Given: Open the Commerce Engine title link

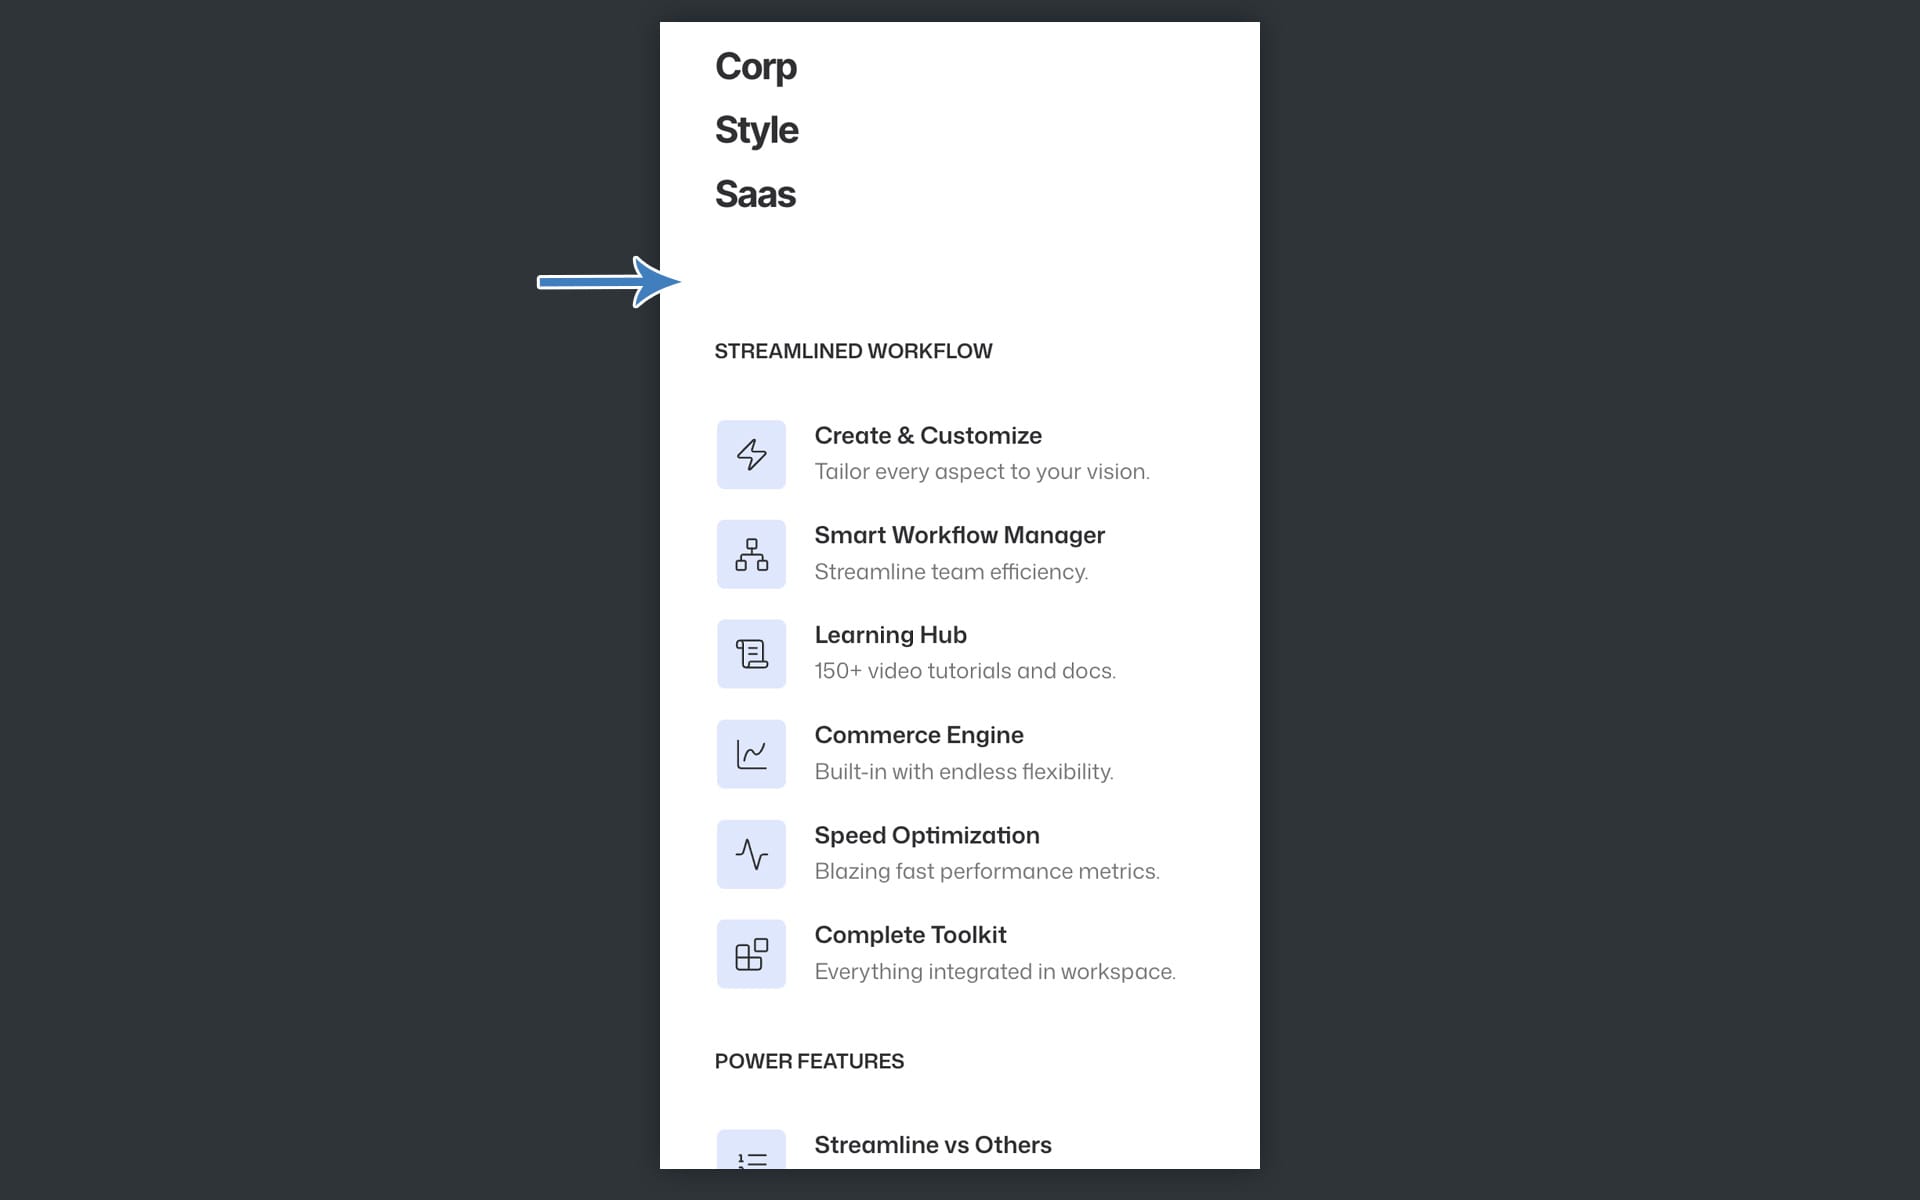Looking at the screenshot, I should click(x=919, y=735).
